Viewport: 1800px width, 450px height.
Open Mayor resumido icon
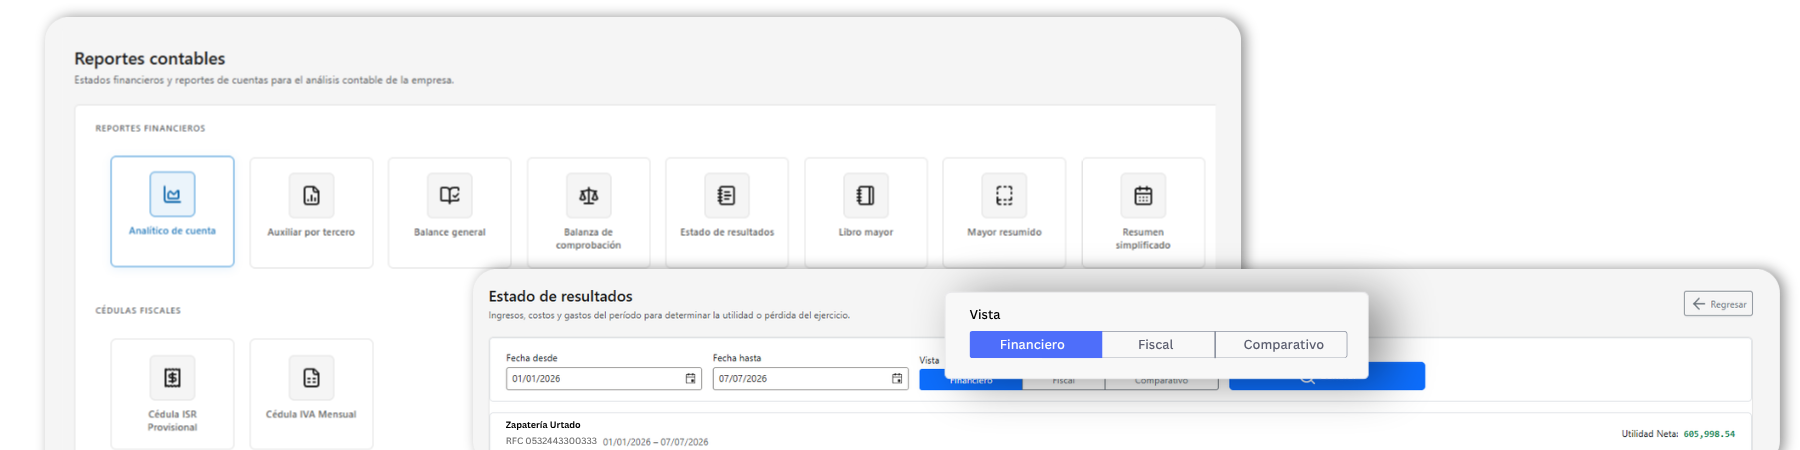tap(1004, 195)
